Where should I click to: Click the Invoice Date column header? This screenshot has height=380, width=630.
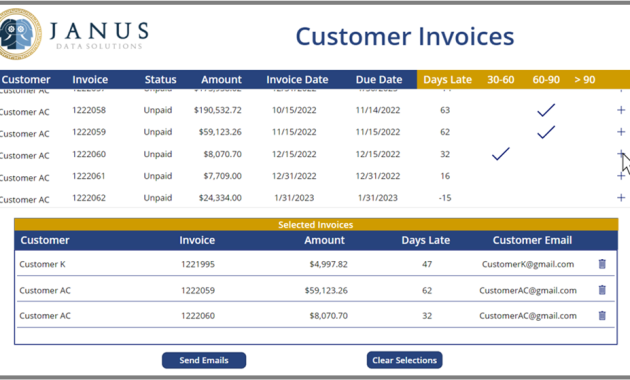(x=297, y=80)
